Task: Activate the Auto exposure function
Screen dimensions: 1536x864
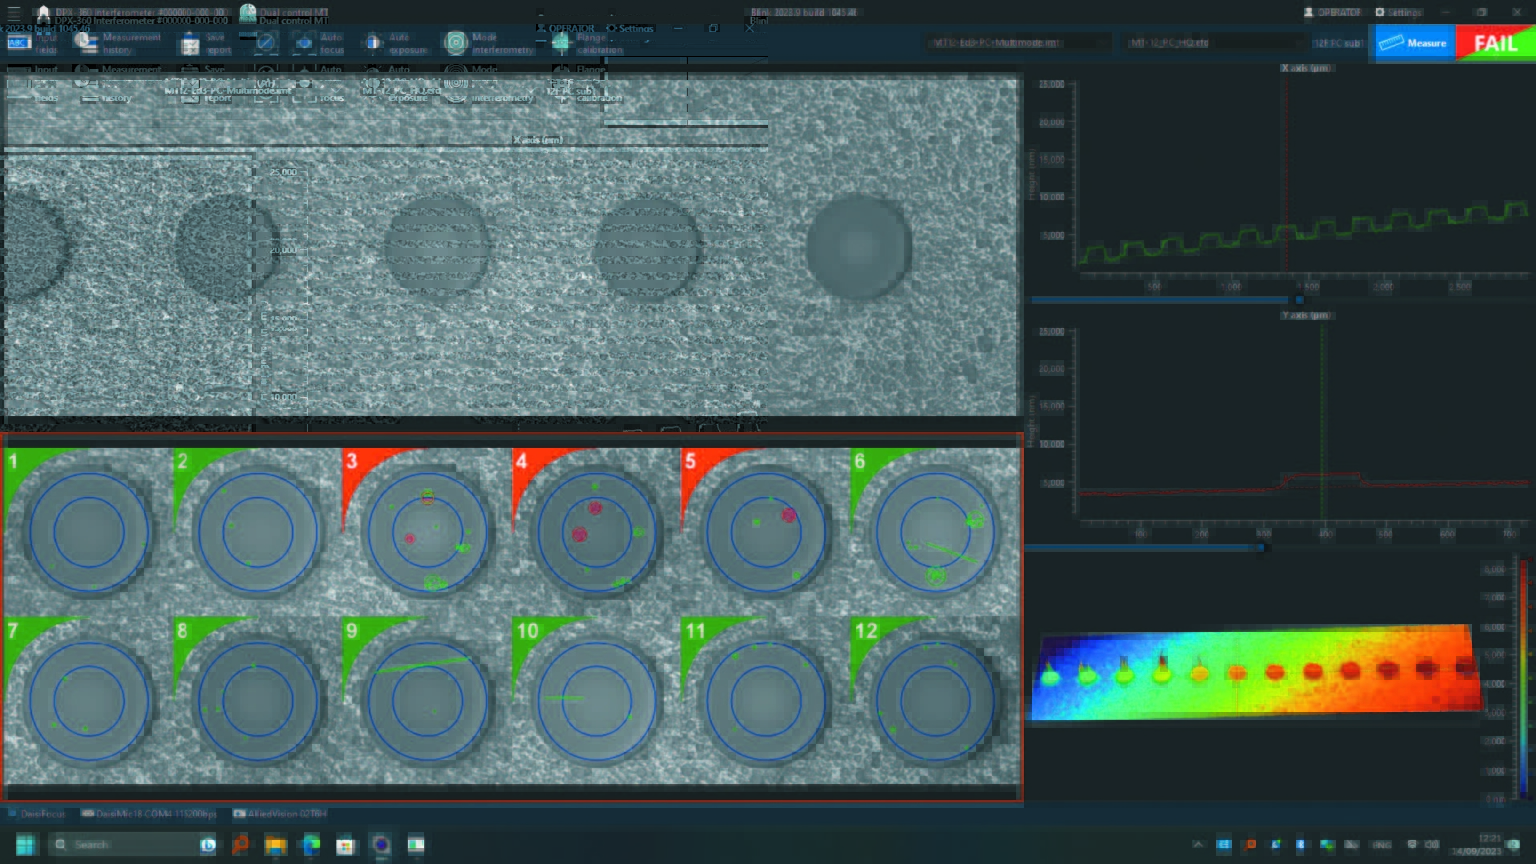Action: pyautogui.click(x=375, y=43)
